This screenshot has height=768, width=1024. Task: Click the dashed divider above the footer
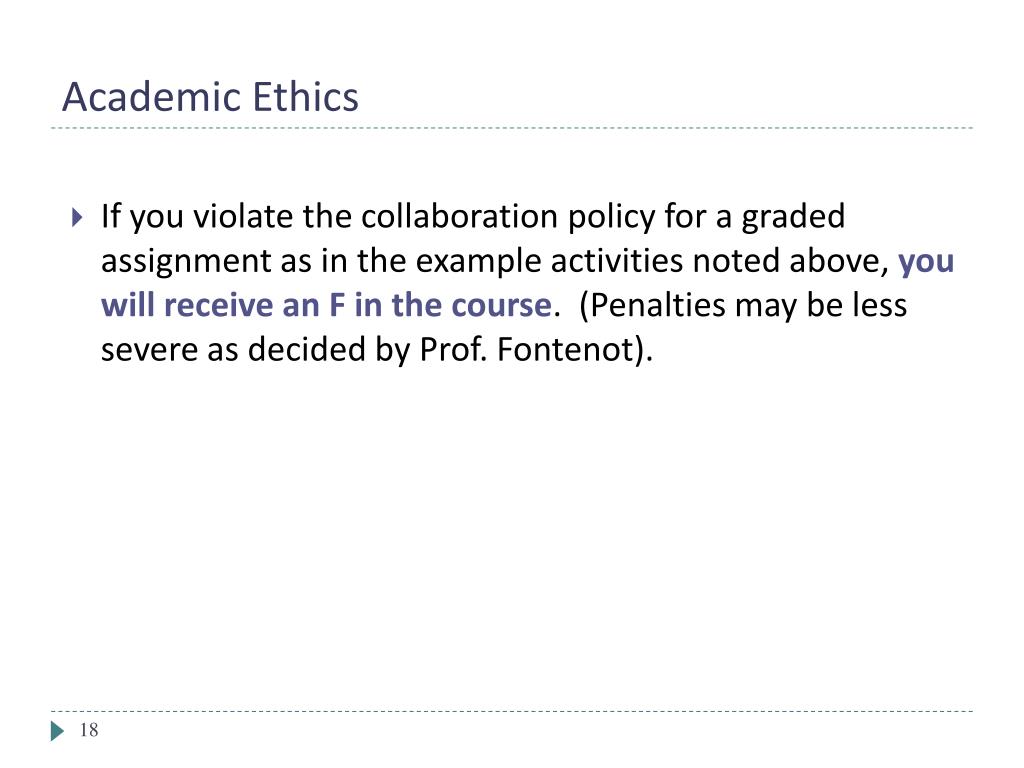(x=512, y=711)
